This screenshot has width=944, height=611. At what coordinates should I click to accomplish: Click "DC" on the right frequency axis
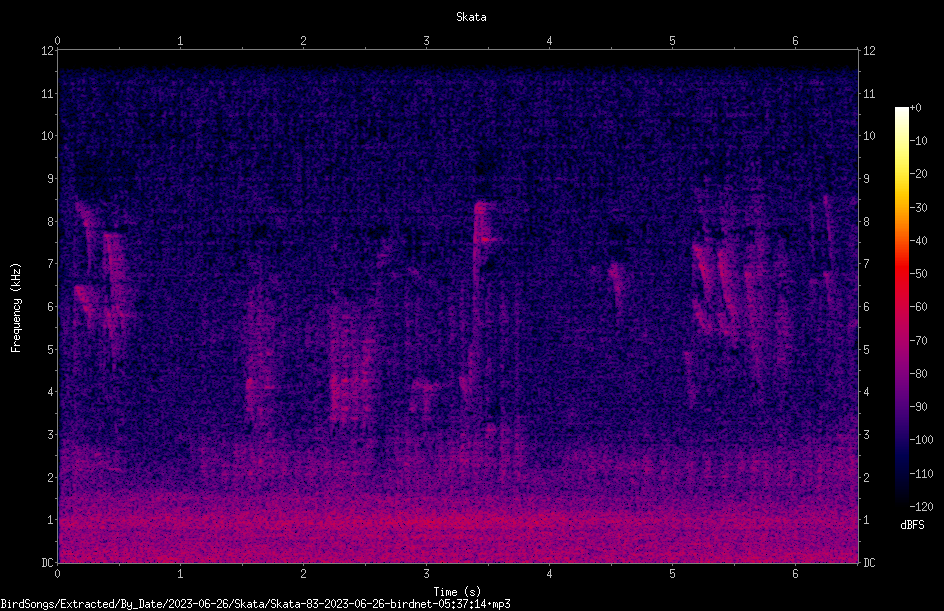pyautogui.click(x=869, y=563)
